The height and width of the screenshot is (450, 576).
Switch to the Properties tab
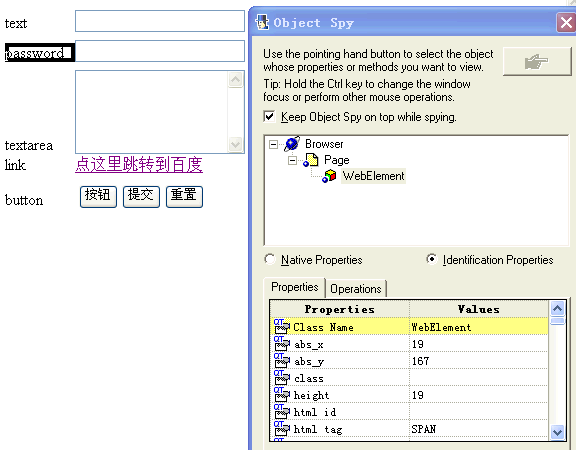[295, 287]
